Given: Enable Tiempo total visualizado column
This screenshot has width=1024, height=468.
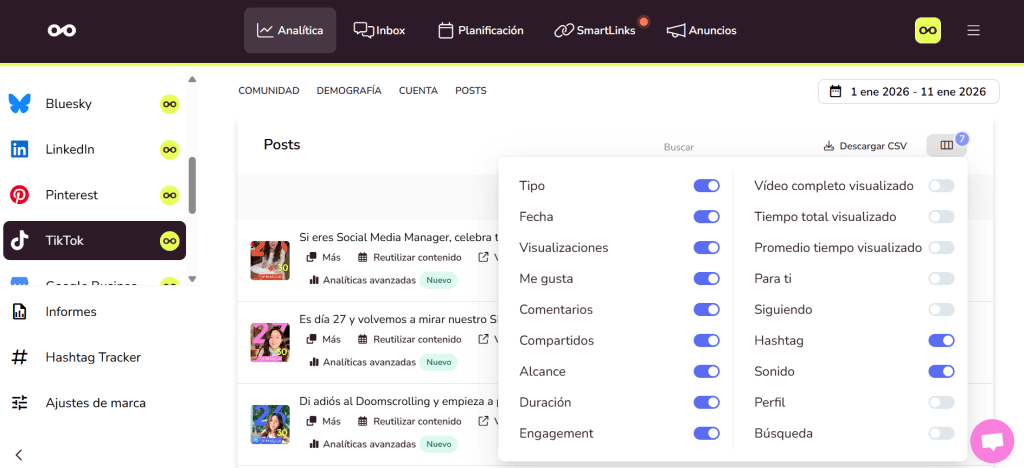Looking at the screenshot, I should (942, 217).
